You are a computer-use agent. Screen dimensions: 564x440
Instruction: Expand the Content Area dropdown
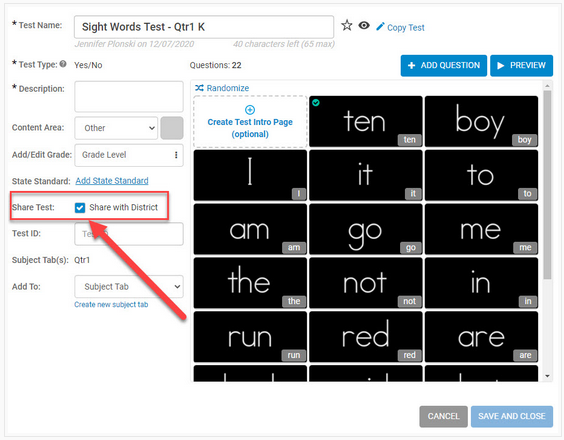pyautogui.click(x=116, y=128)
